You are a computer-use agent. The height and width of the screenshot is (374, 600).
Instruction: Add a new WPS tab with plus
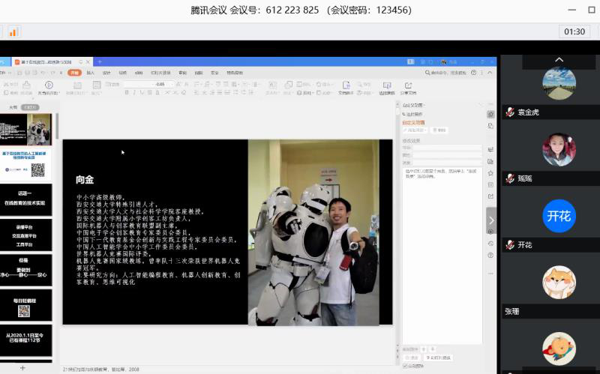click(x=99, y=62)
